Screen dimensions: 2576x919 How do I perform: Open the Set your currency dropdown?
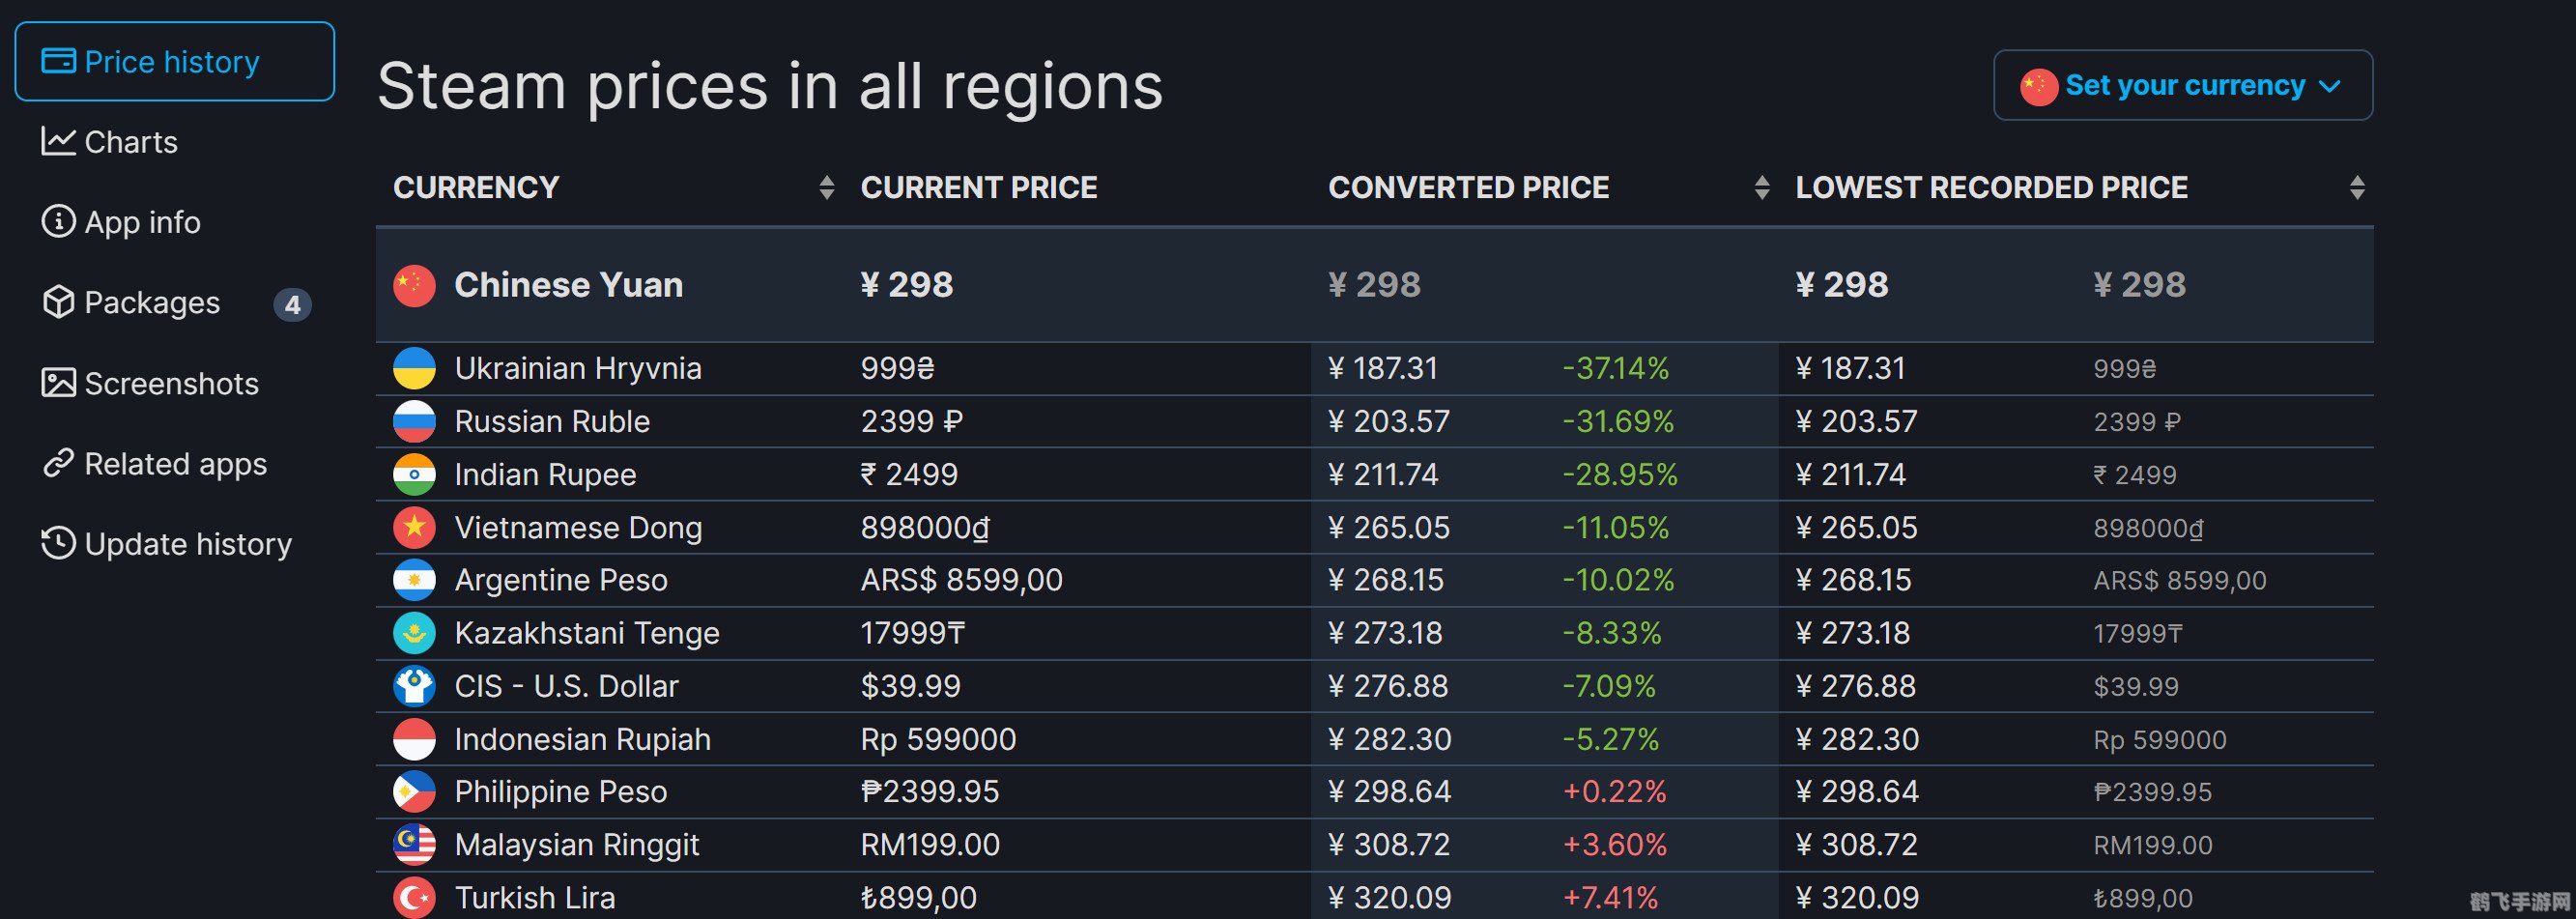pos(2181,85)
